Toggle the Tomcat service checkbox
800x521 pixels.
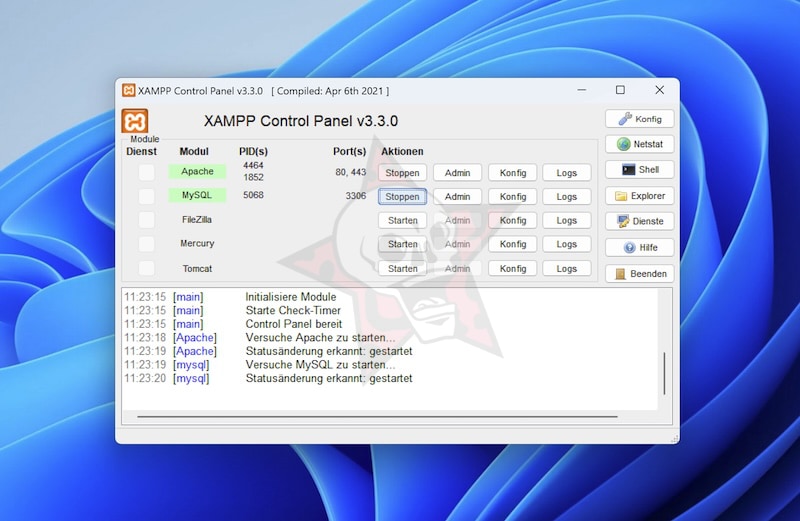pyautogui.click(x=146, y=268)
